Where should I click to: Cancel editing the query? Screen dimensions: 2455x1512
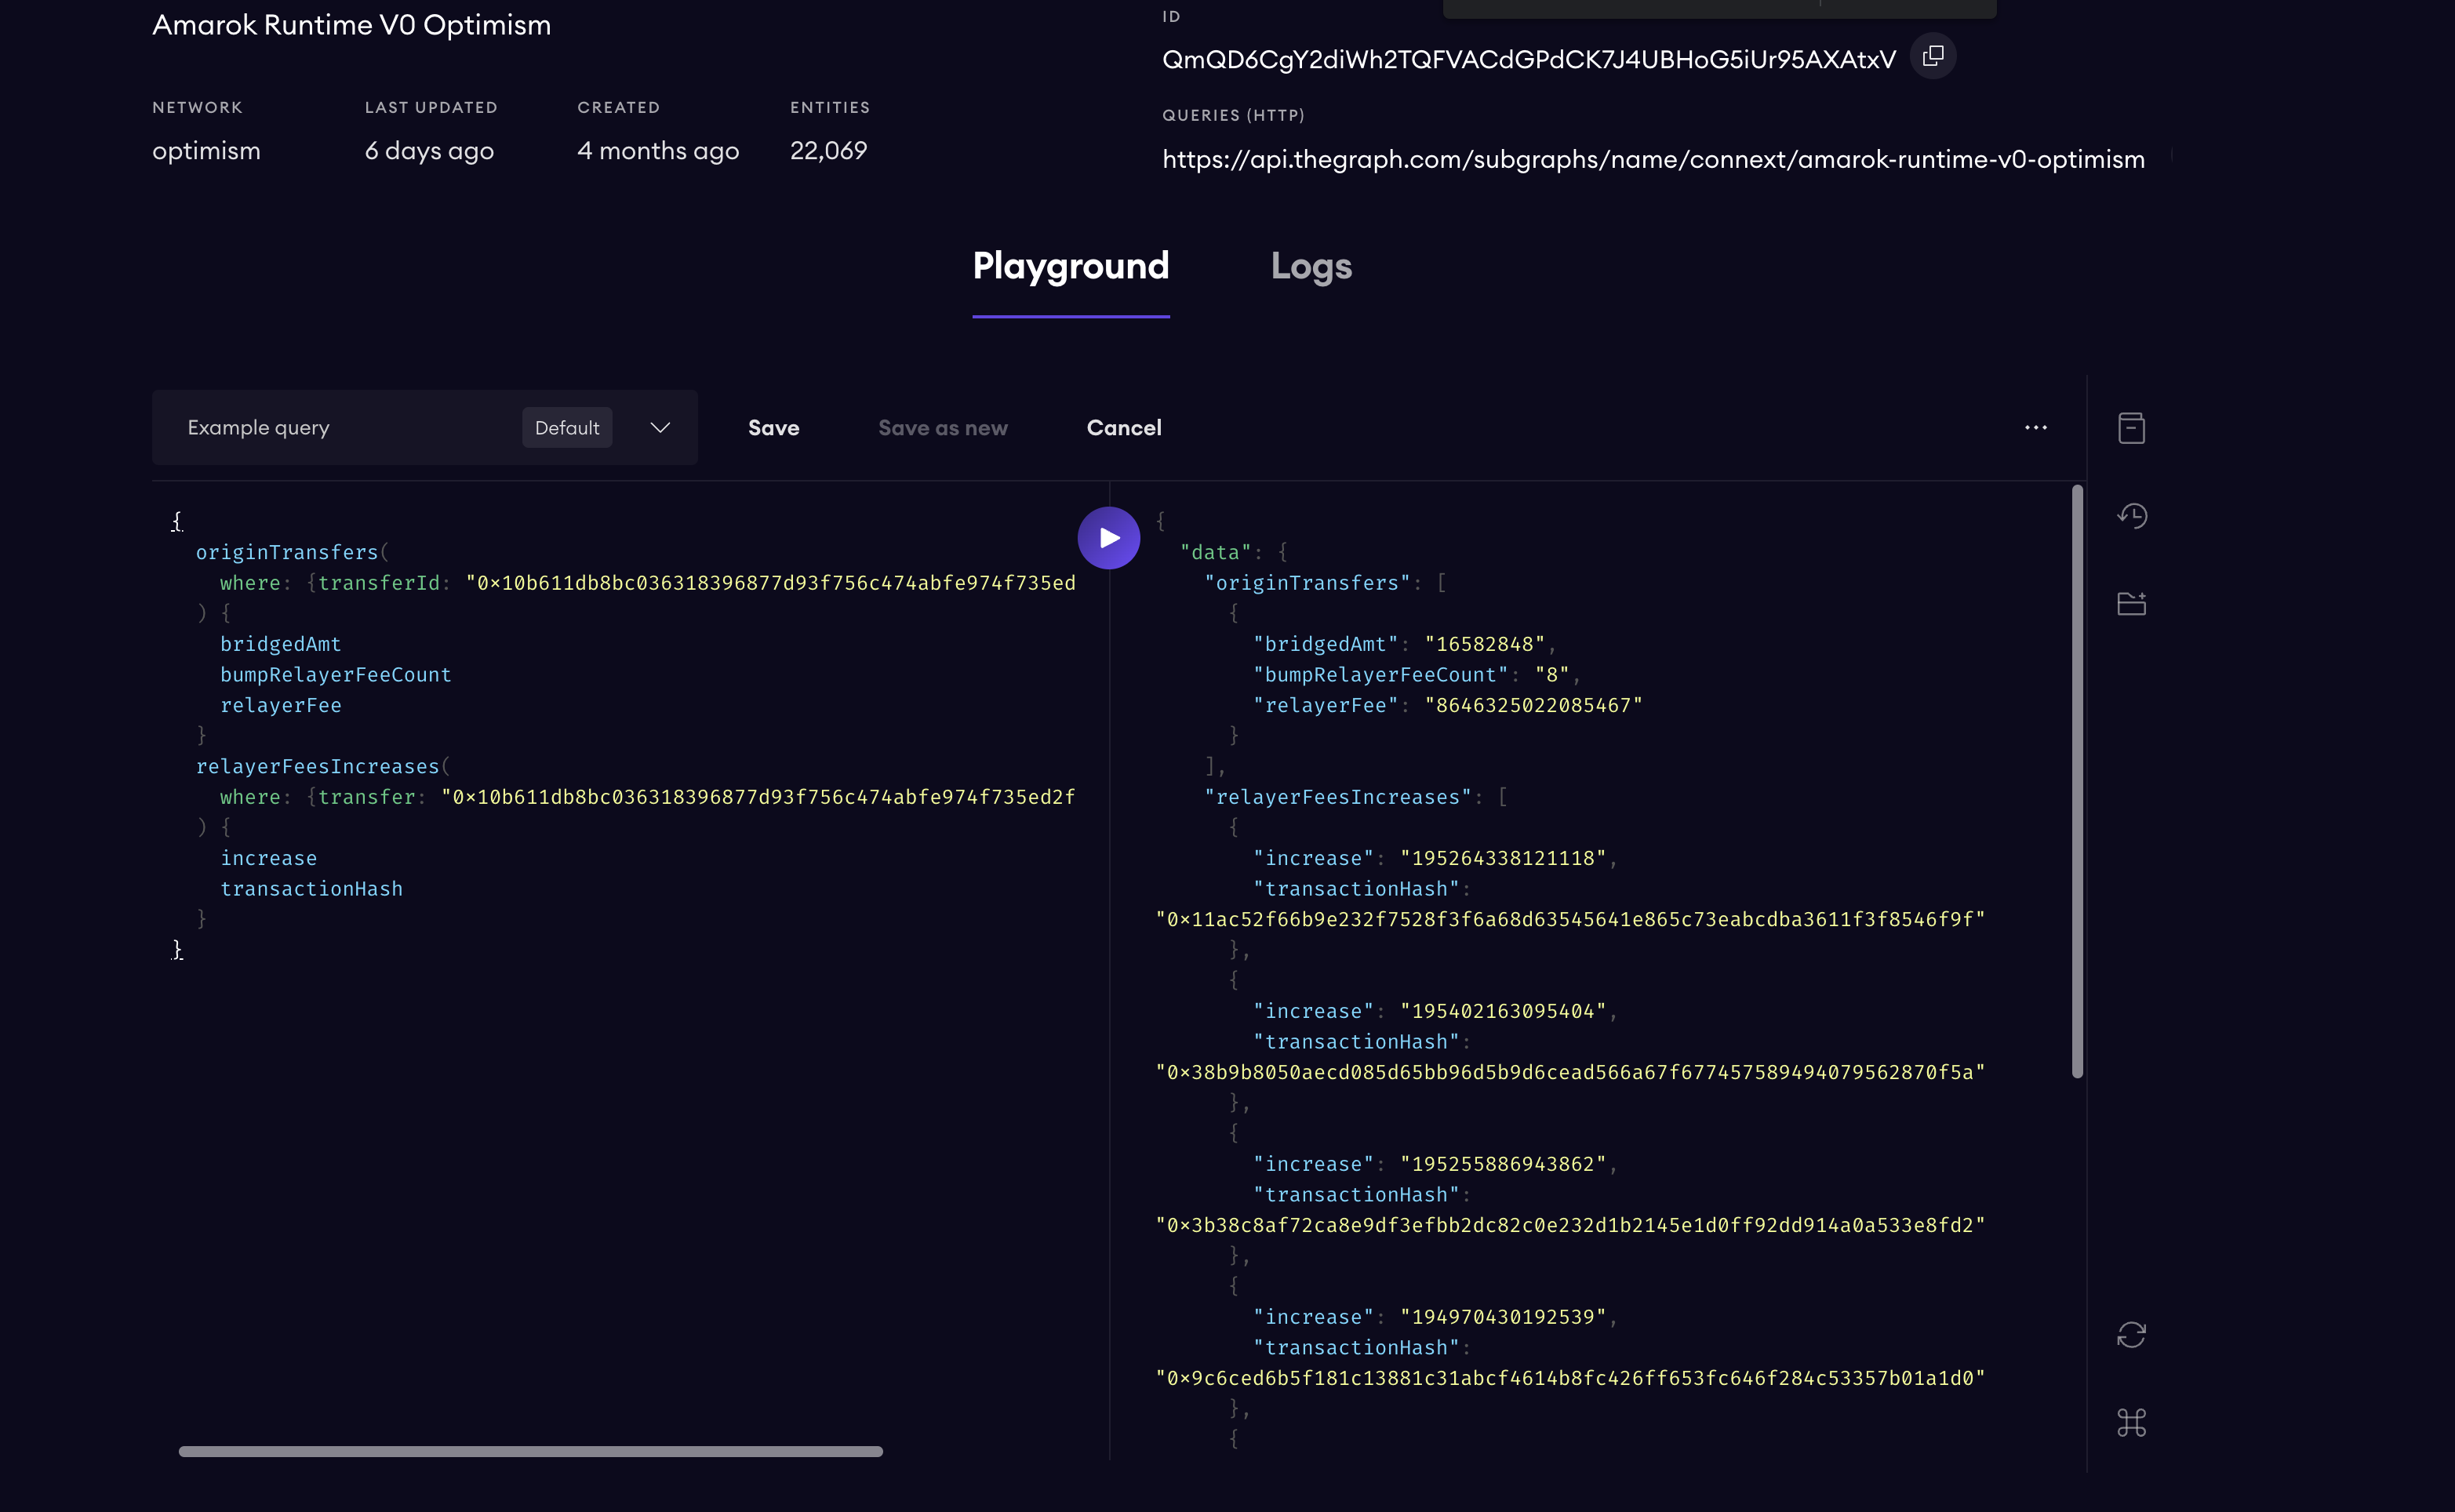point(1123,427)
